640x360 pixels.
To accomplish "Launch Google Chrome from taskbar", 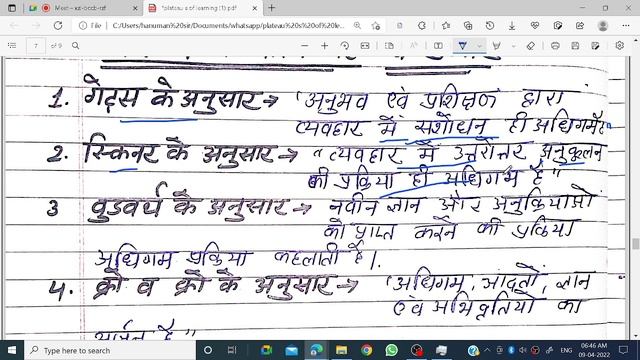I will click(x=367, y=350).
